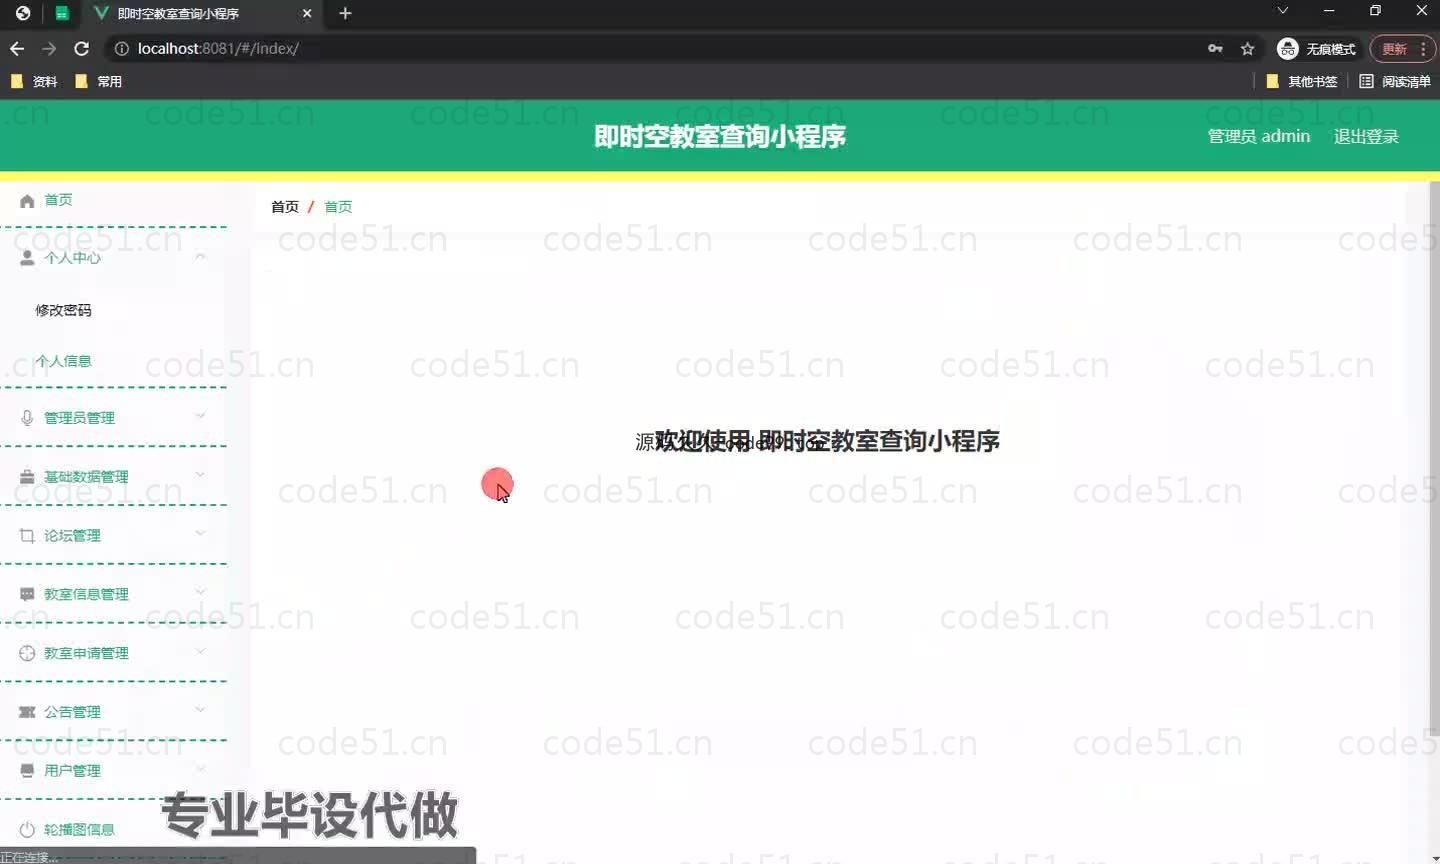This screenshot has width=1440, height=864.
Task: Click the briefcase icon for 基础数据管理
Action: (27, 477)
